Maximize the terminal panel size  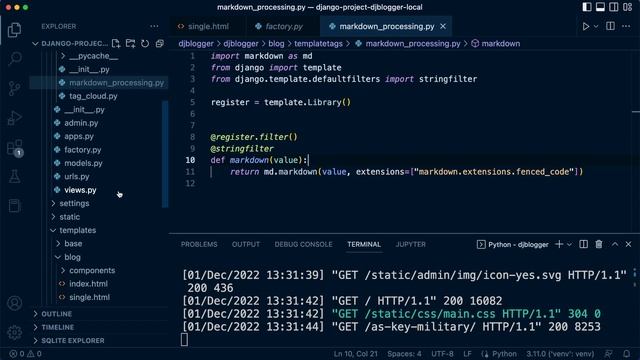[x=615, y=244]
